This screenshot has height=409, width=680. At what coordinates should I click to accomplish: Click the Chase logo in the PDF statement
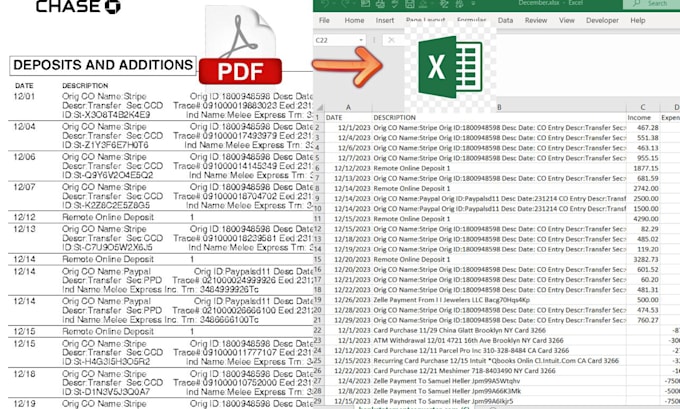tap(78, 6)
